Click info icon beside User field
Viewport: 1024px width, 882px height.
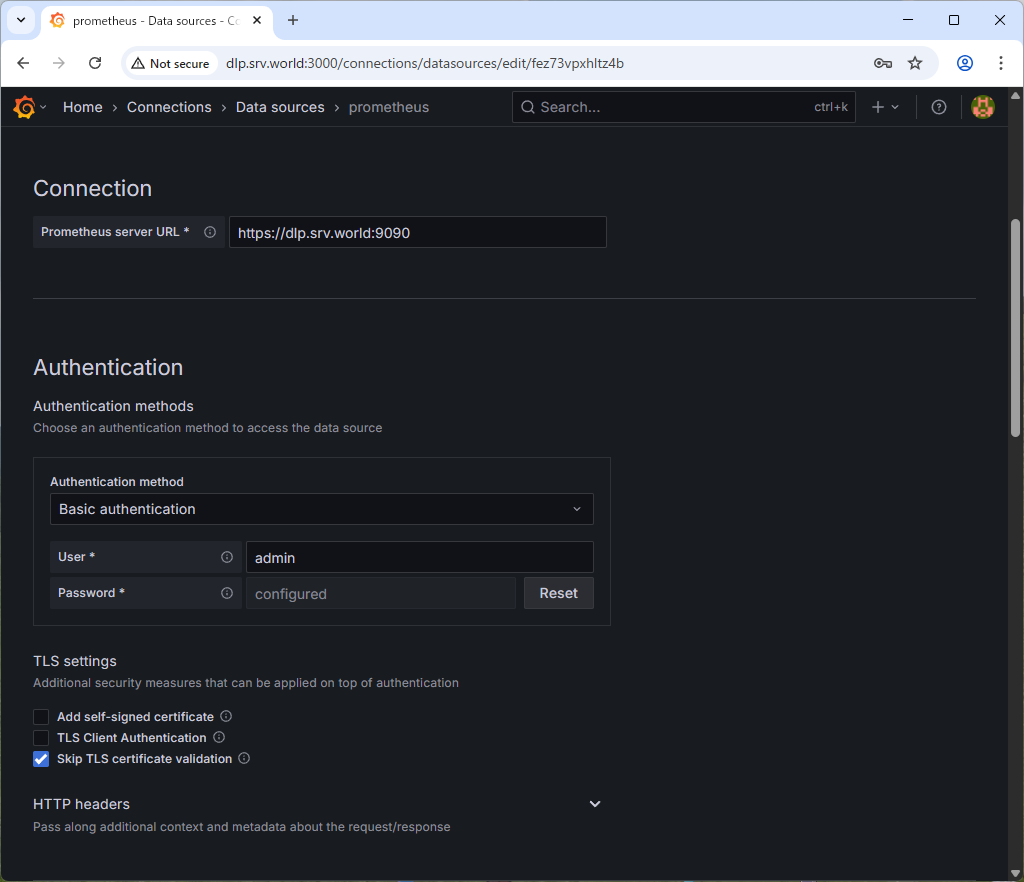[227, 557]
